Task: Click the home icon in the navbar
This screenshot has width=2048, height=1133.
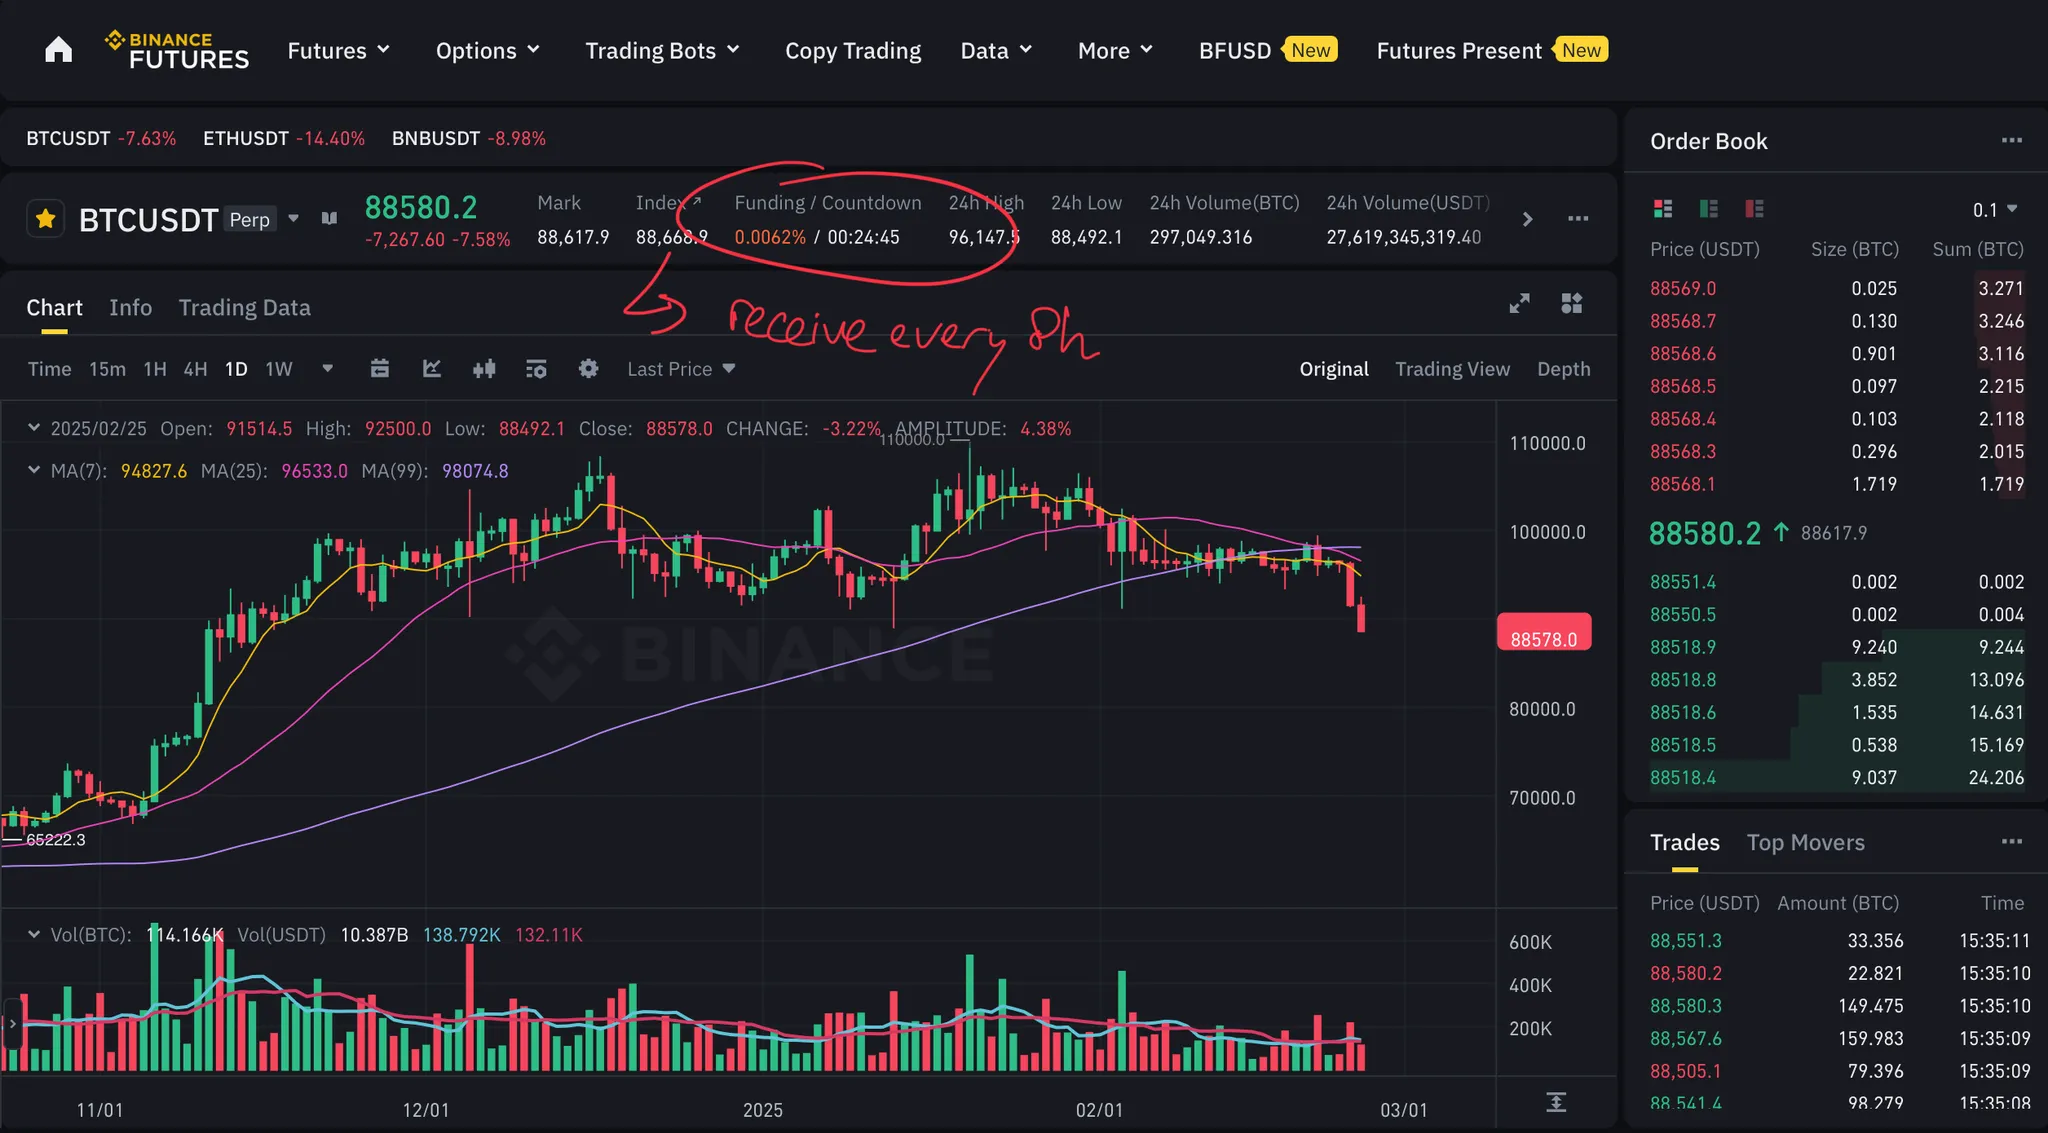Action: point(58,50)
